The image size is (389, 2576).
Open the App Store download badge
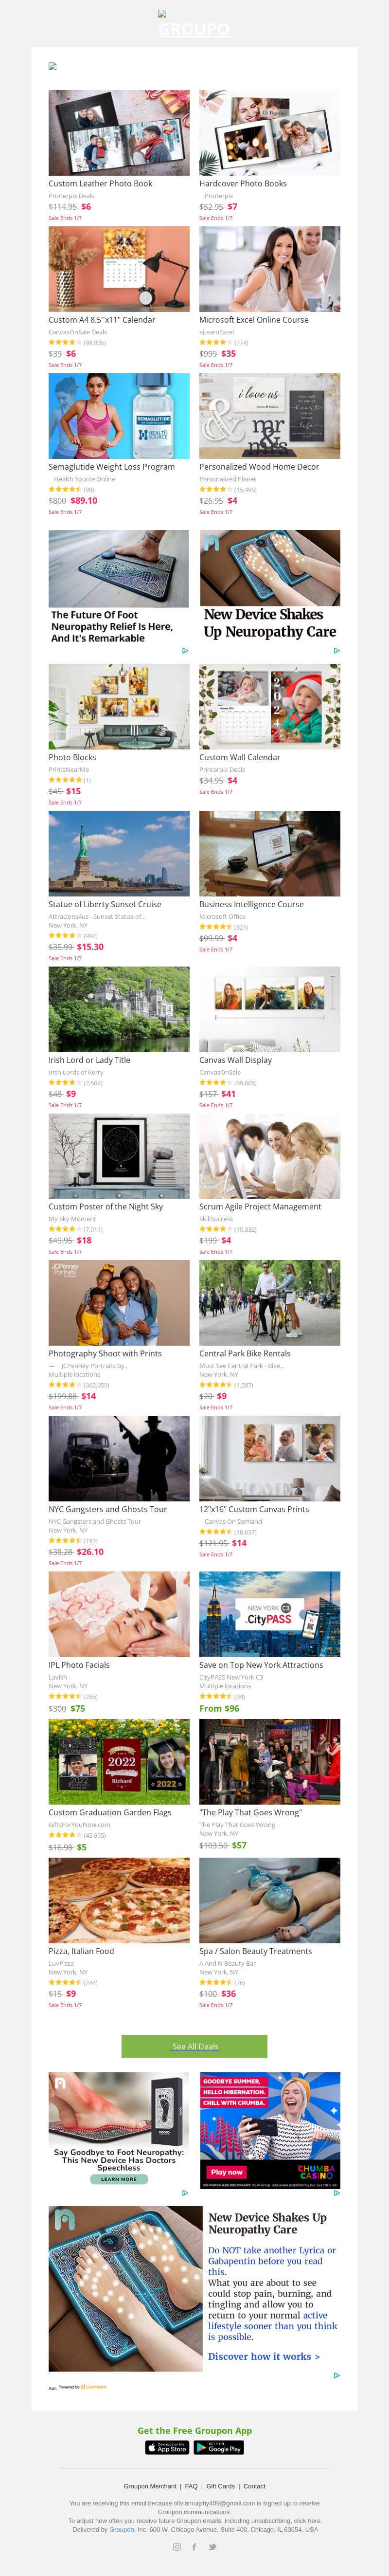(167, 2447)
